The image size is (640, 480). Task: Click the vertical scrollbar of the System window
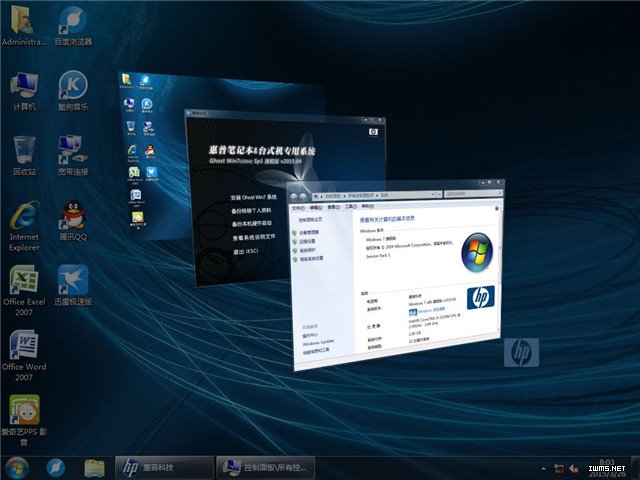point(500,269)
